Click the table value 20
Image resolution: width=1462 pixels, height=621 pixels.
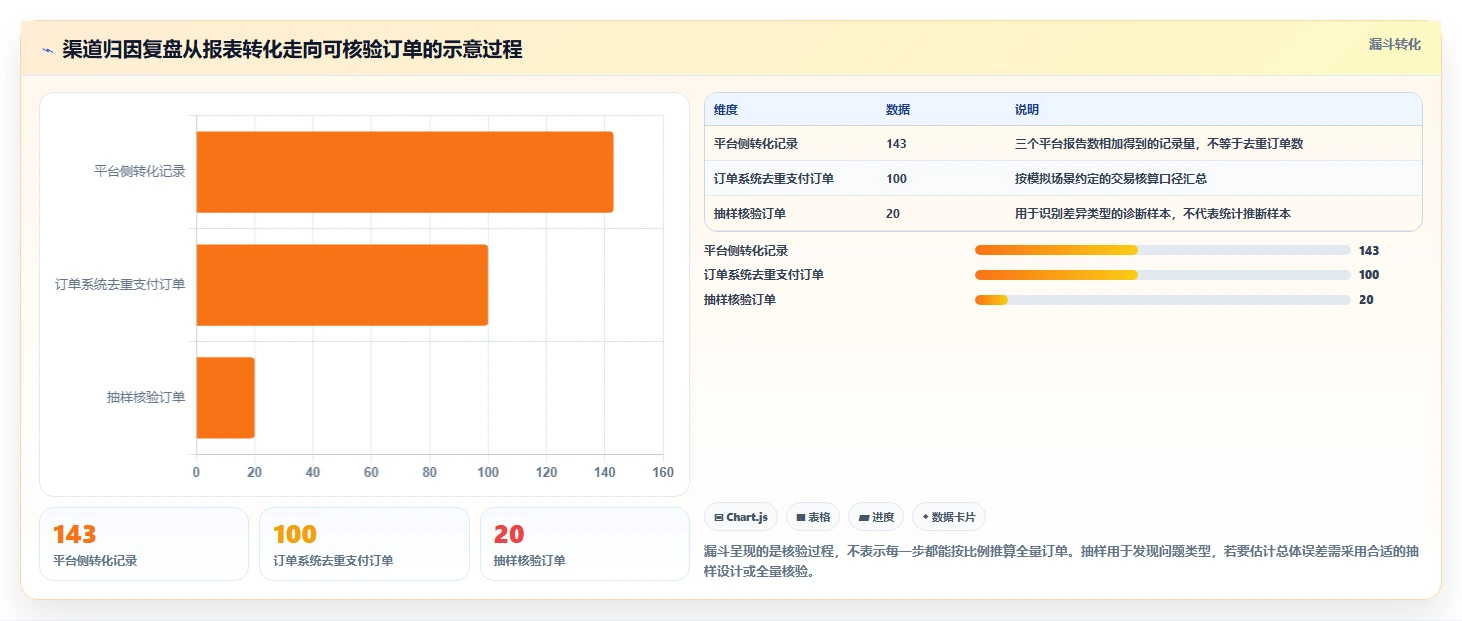[893, 214]
